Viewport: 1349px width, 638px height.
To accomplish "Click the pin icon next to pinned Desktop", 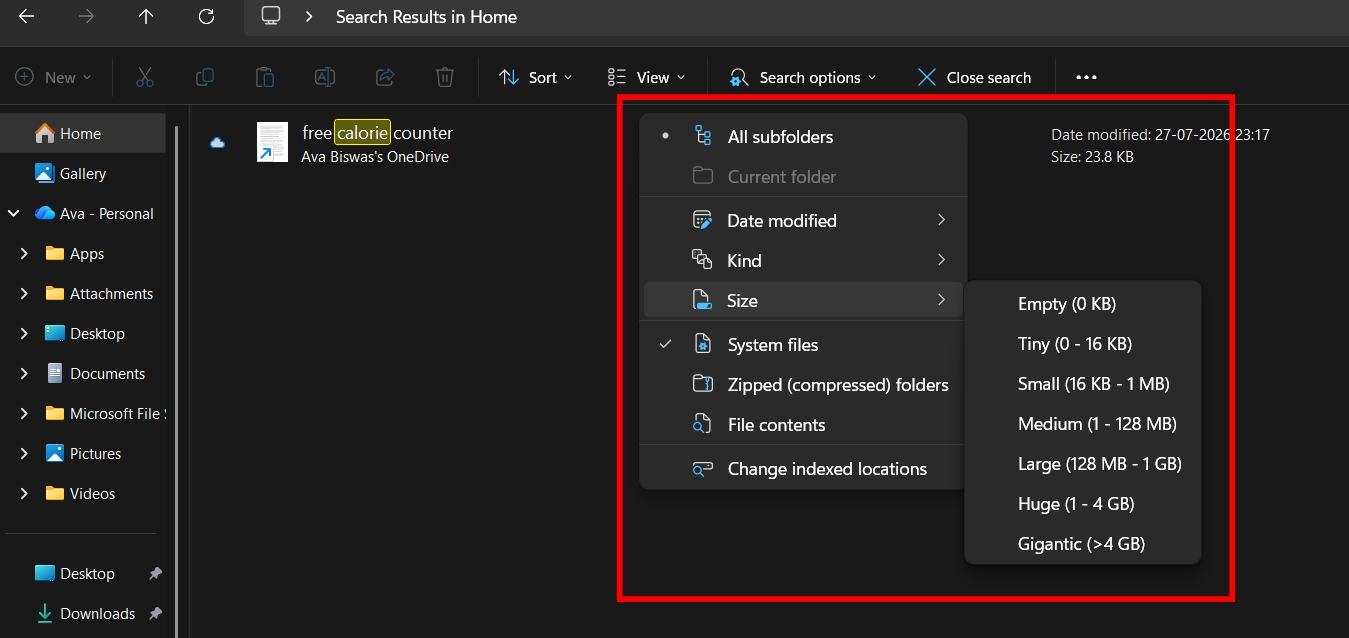I will click(155, 573).
